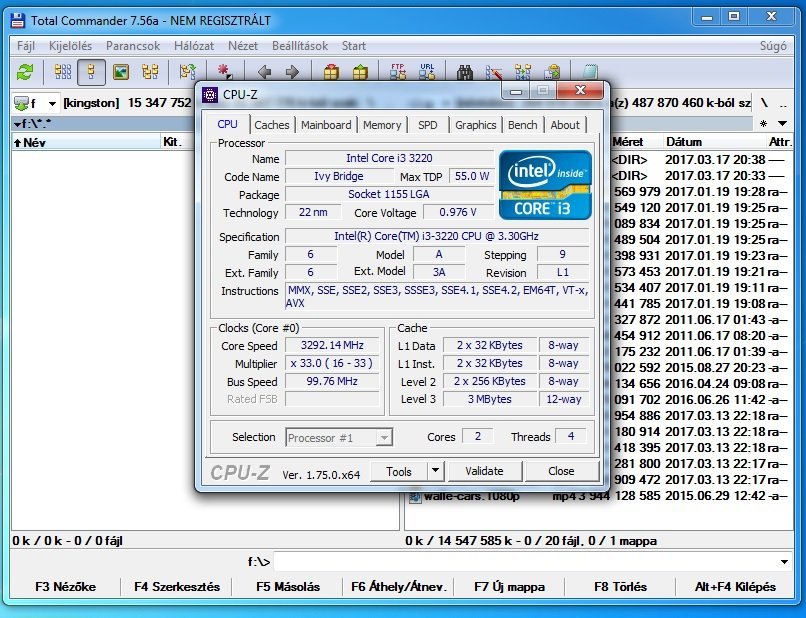806x618 pixels.
Task: Click the F5 Másolás button
Action: coord(288,587)
